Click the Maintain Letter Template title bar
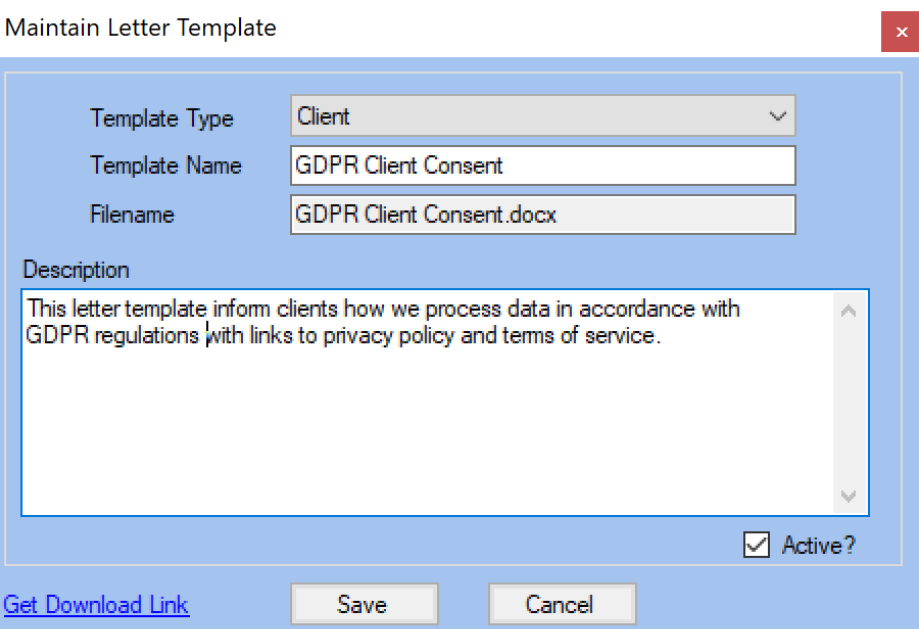The image size is (919, 629). 400,28
